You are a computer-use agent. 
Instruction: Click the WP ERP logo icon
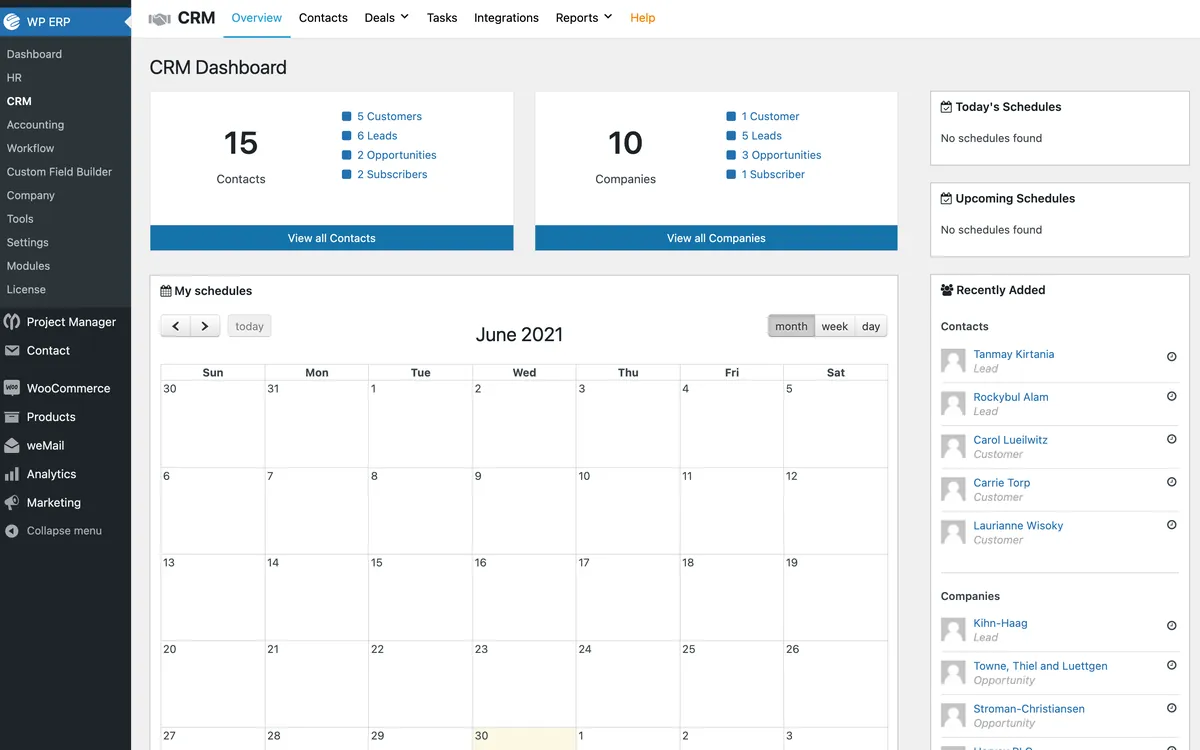(x=12, y=21)
